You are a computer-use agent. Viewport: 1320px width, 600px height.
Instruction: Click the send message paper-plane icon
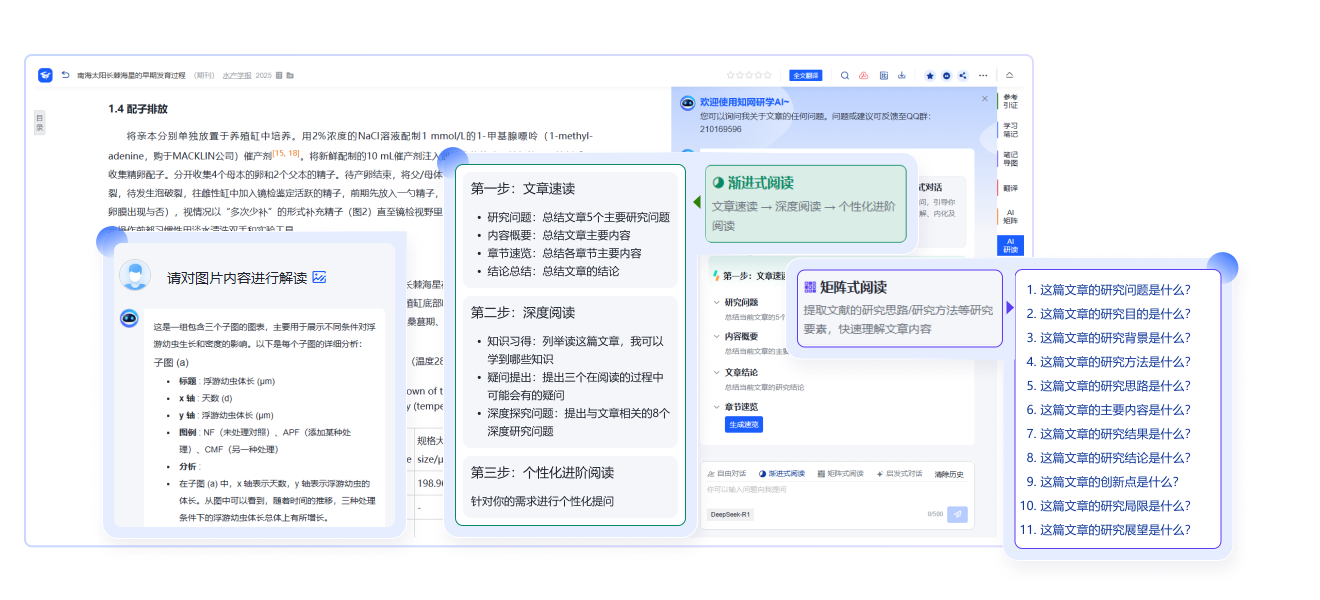coord(957,514)
